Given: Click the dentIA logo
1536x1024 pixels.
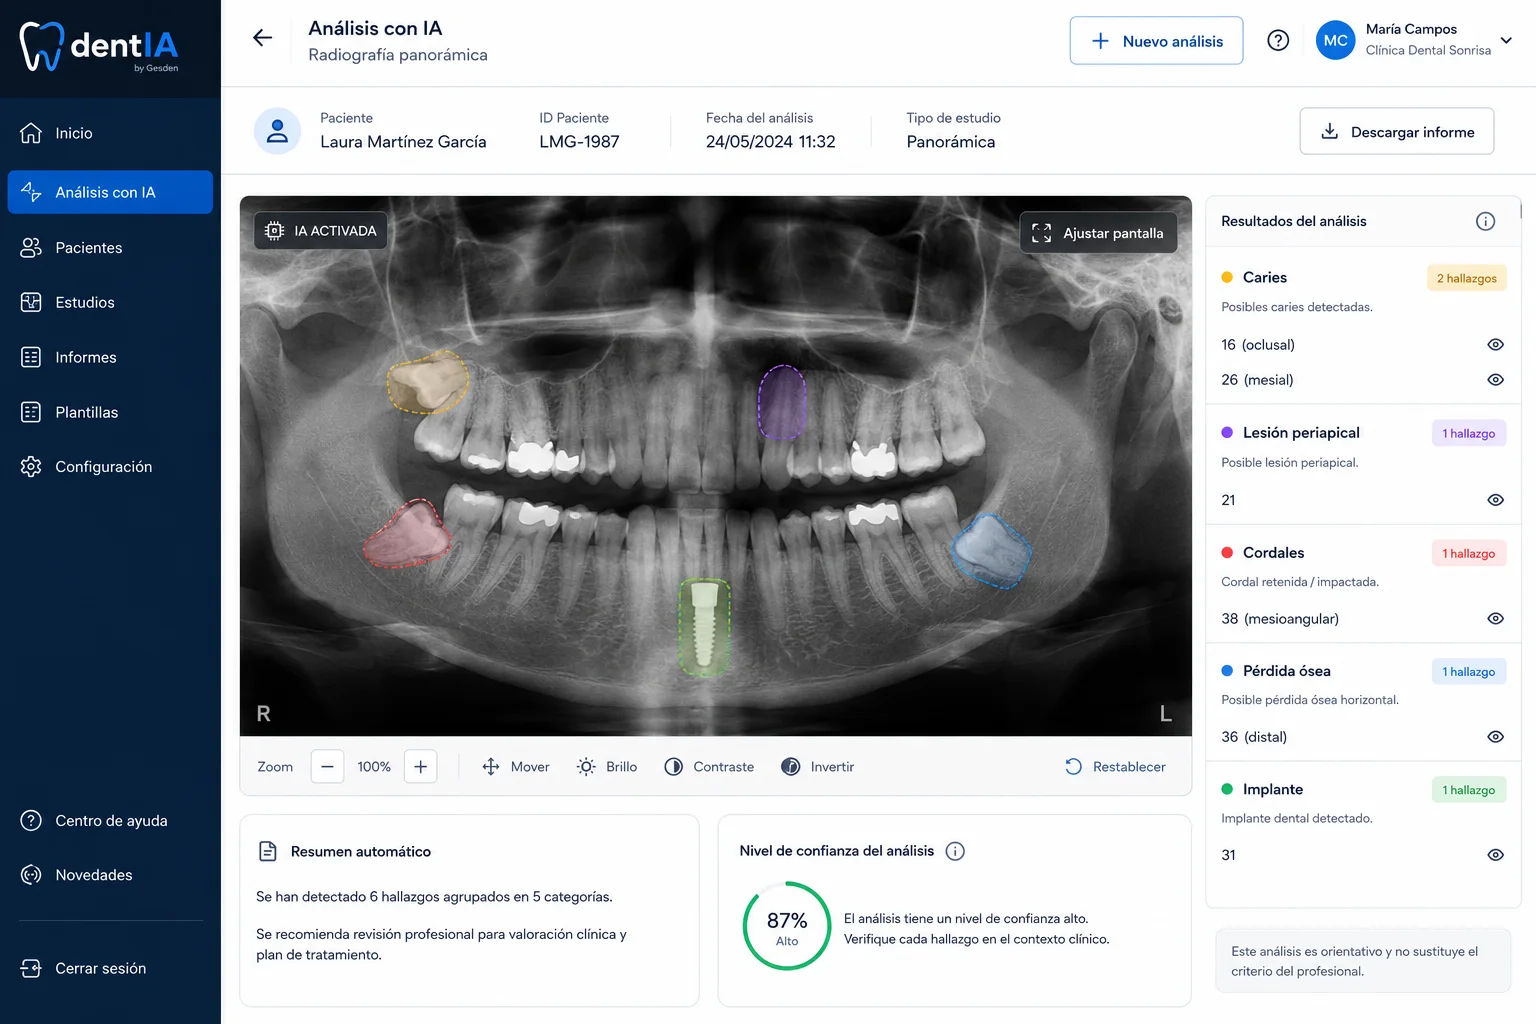Looking at the screenshot, I should tap(99, 46).
